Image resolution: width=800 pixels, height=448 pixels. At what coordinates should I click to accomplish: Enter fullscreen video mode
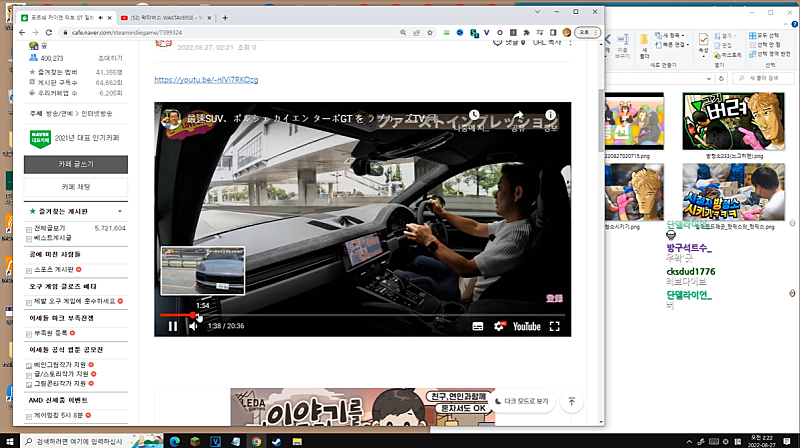554,326
